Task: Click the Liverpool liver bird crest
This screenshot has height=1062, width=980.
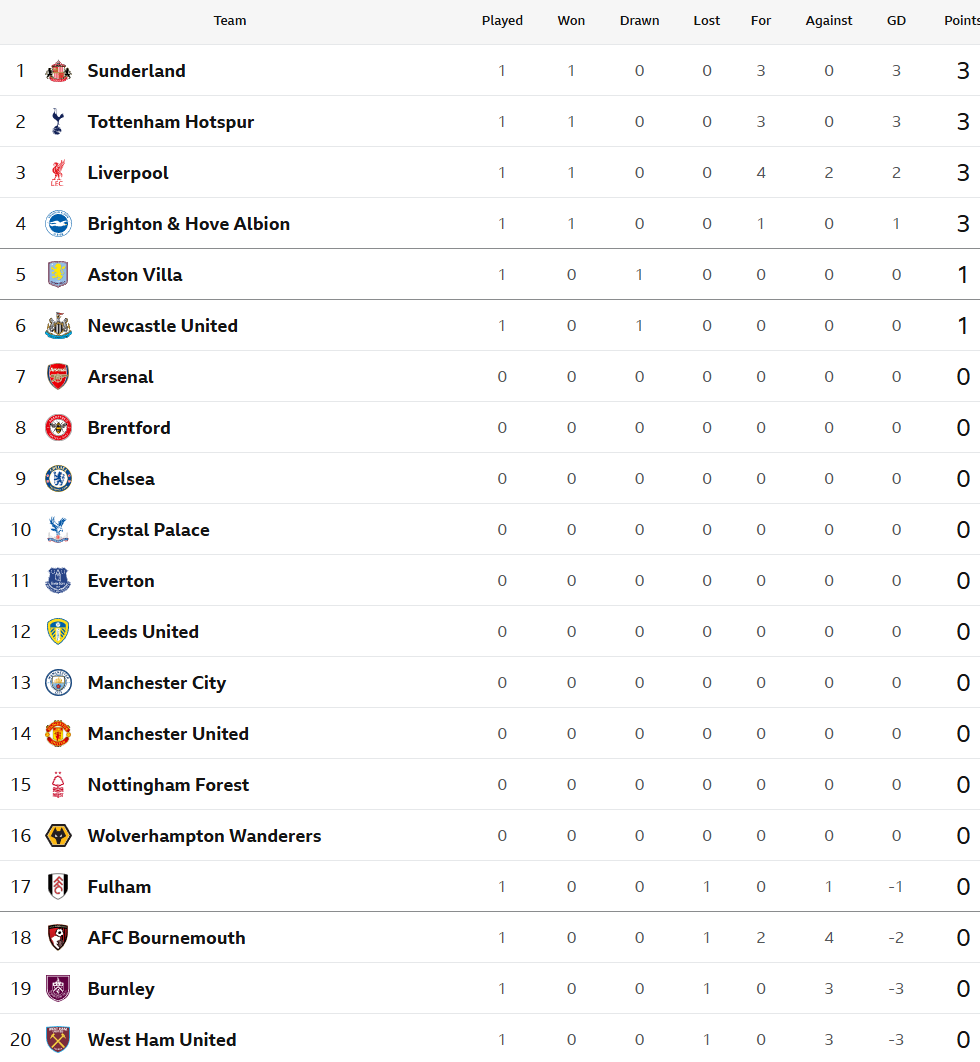Action: 58,173
